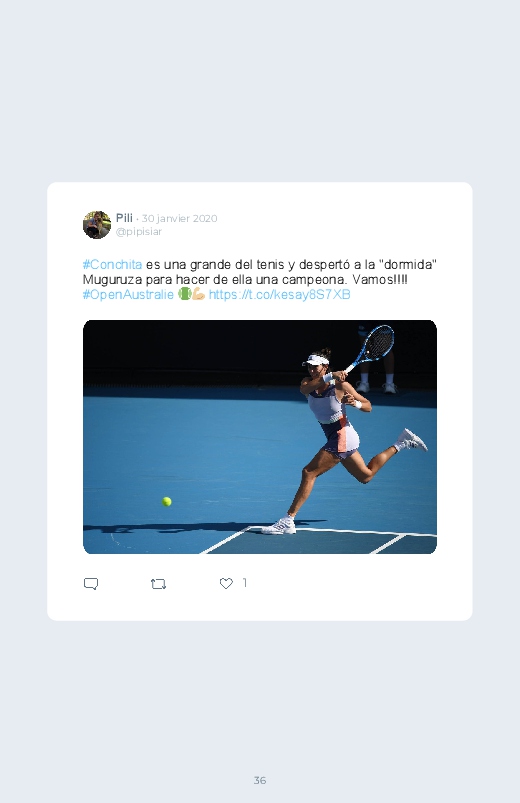The height and width of the screenshot is (803, 520).
Task: Click the blue racket in the photo
Action: 374,345
